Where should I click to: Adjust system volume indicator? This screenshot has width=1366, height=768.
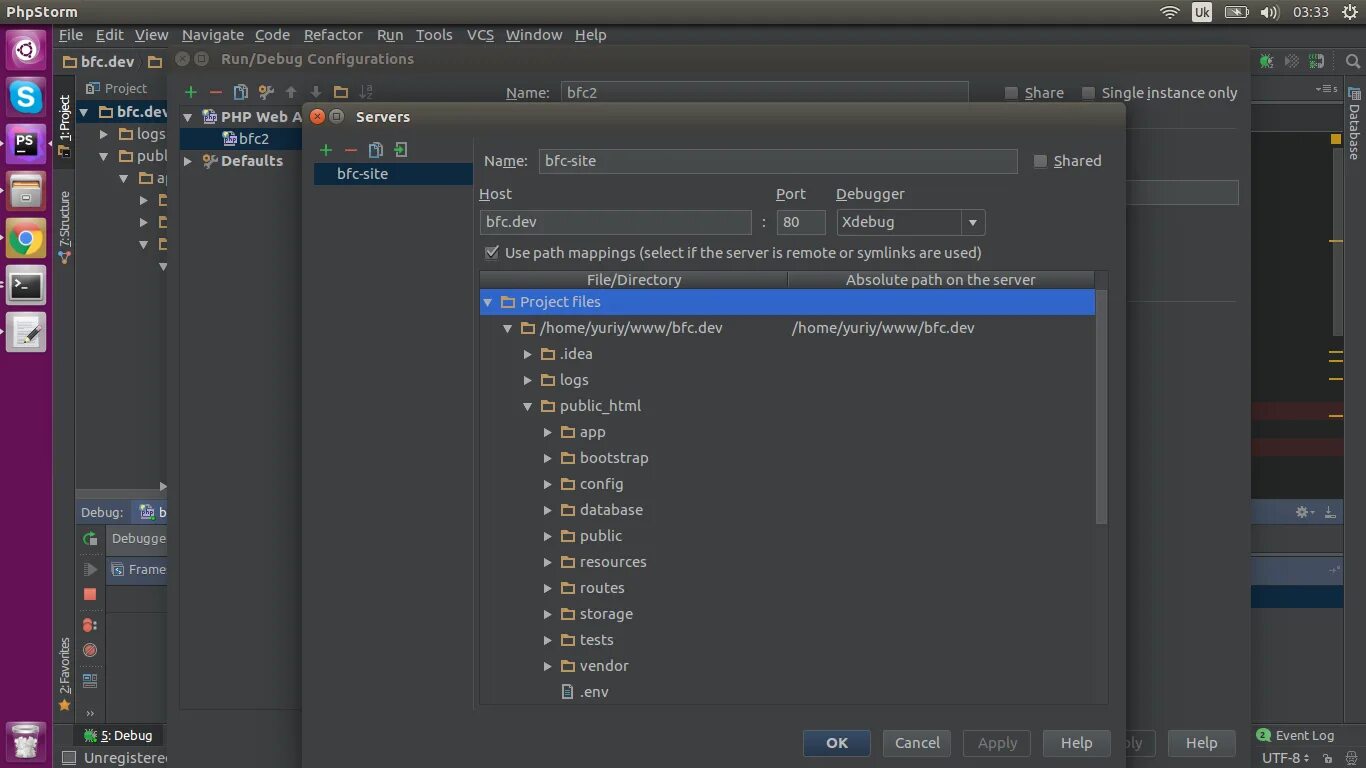[x=1270, y=12]
